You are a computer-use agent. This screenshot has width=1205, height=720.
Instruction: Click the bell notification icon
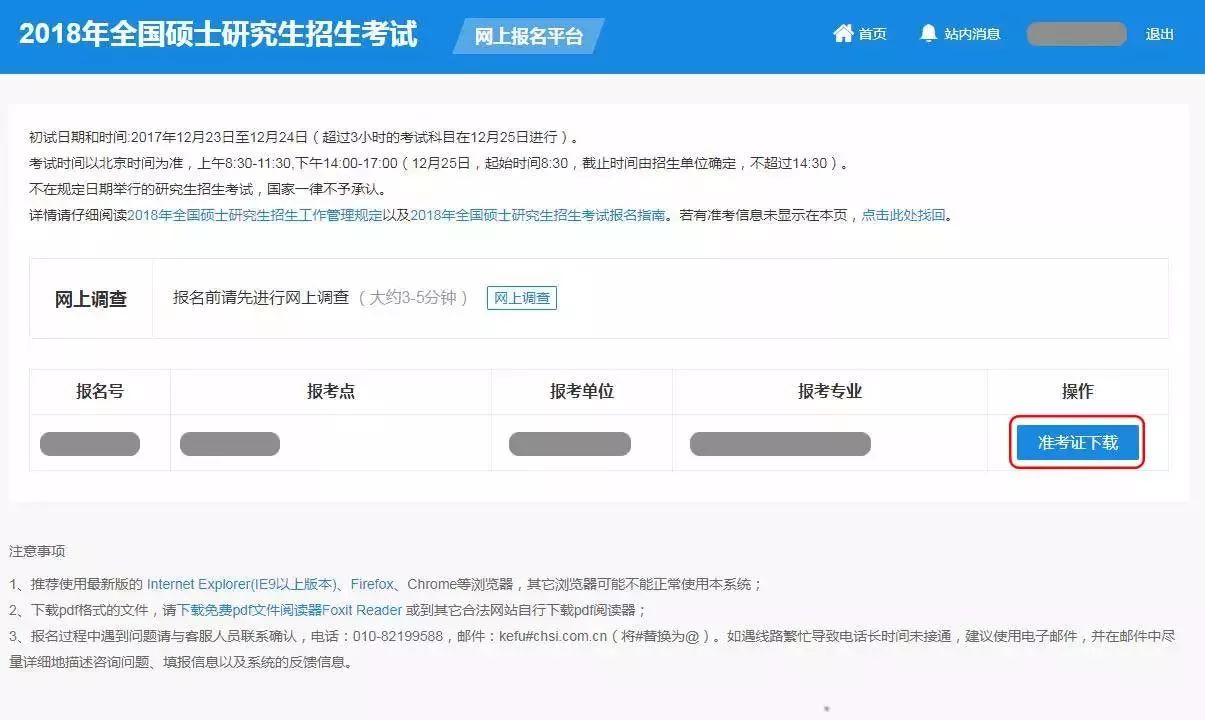928,33
